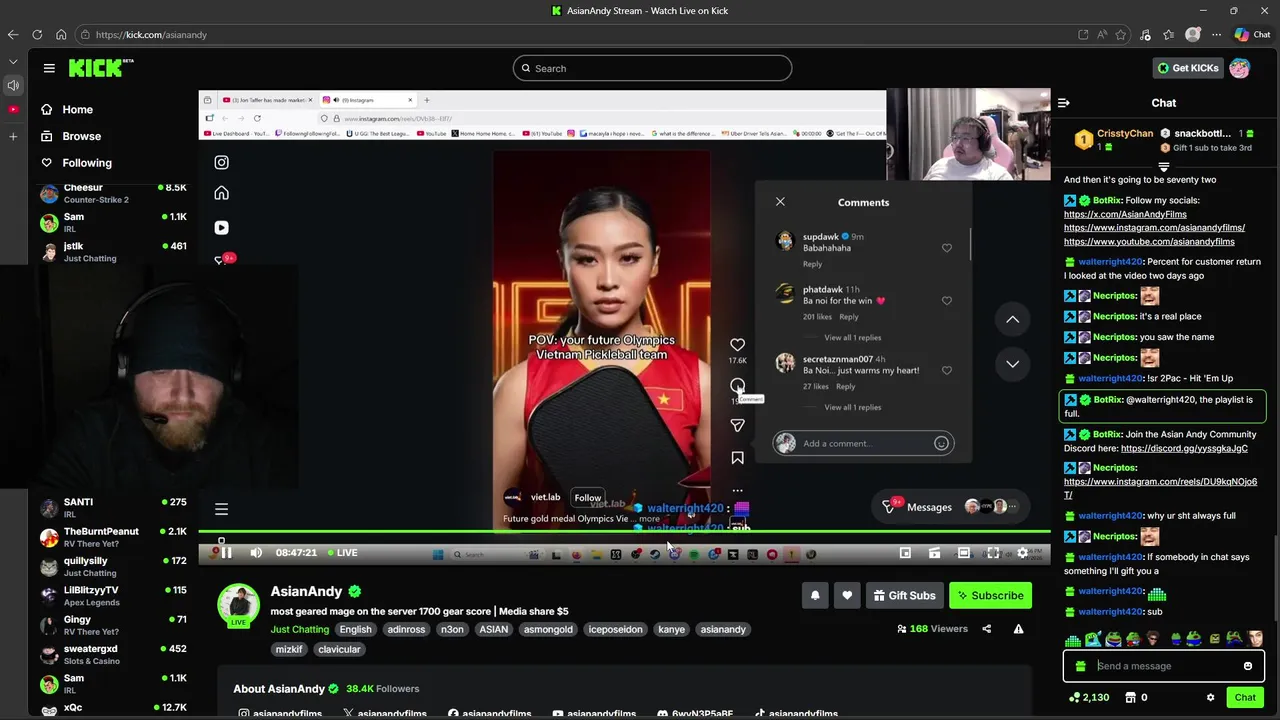Click the Just Chatting category link

click(x=299, y=629)
